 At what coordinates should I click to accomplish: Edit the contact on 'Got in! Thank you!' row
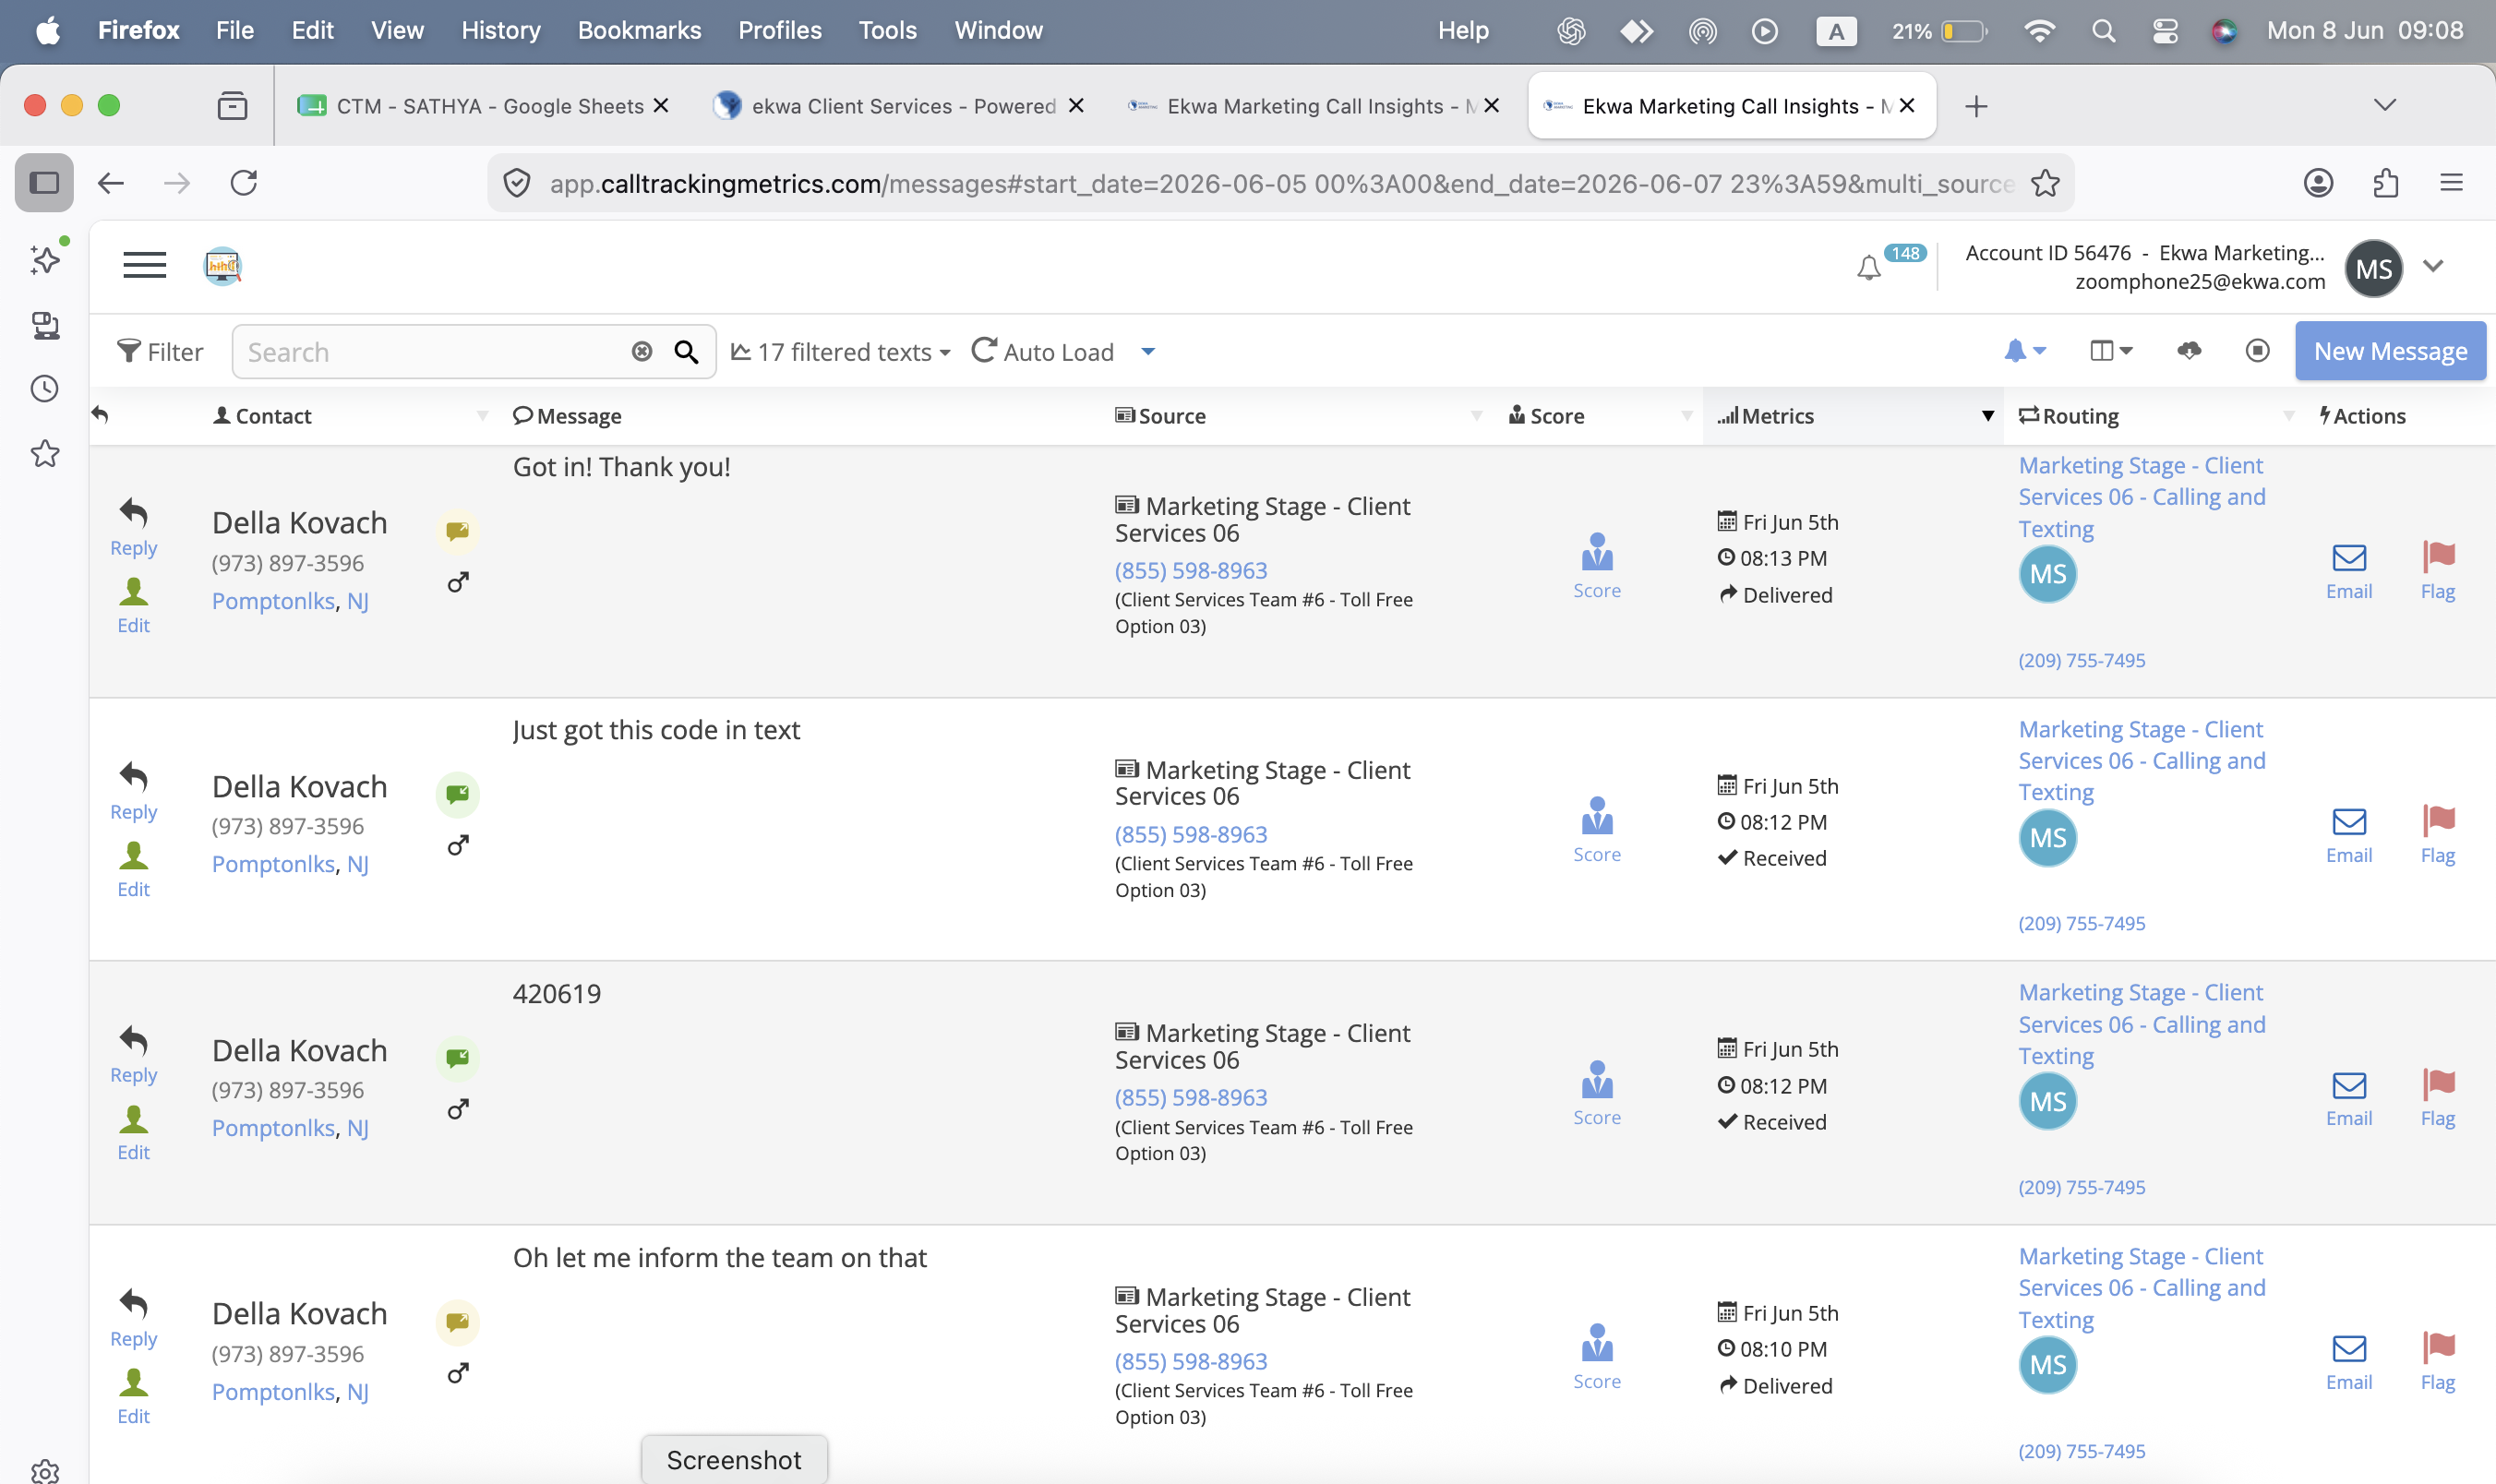[x=133, y=606]
